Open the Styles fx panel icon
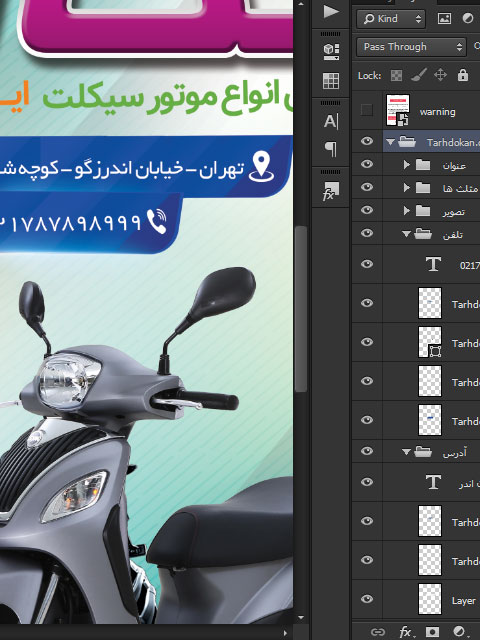Screen dimensions: 480x640 (x=331, y=191)
